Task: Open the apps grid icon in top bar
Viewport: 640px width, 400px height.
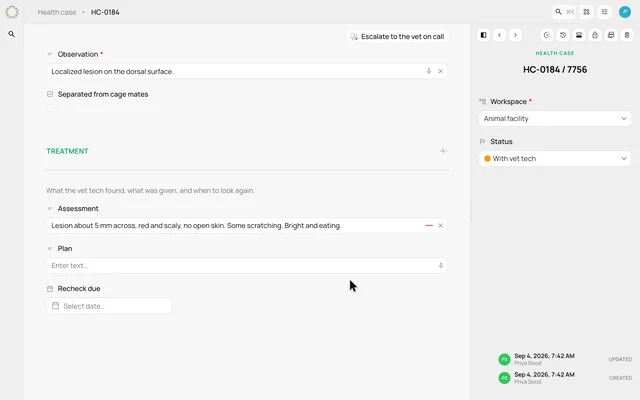Action: click(587, 12)
